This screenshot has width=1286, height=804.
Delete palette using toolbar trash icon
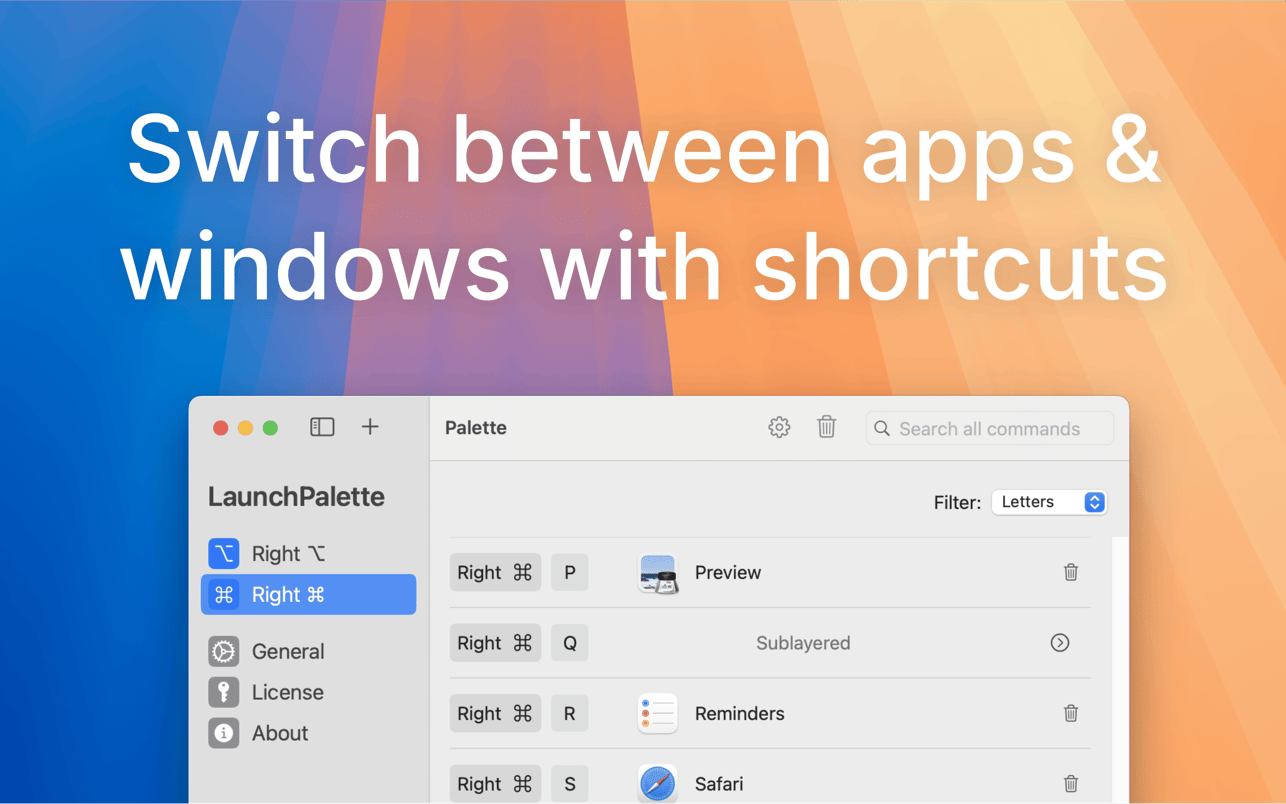[826, 428]
